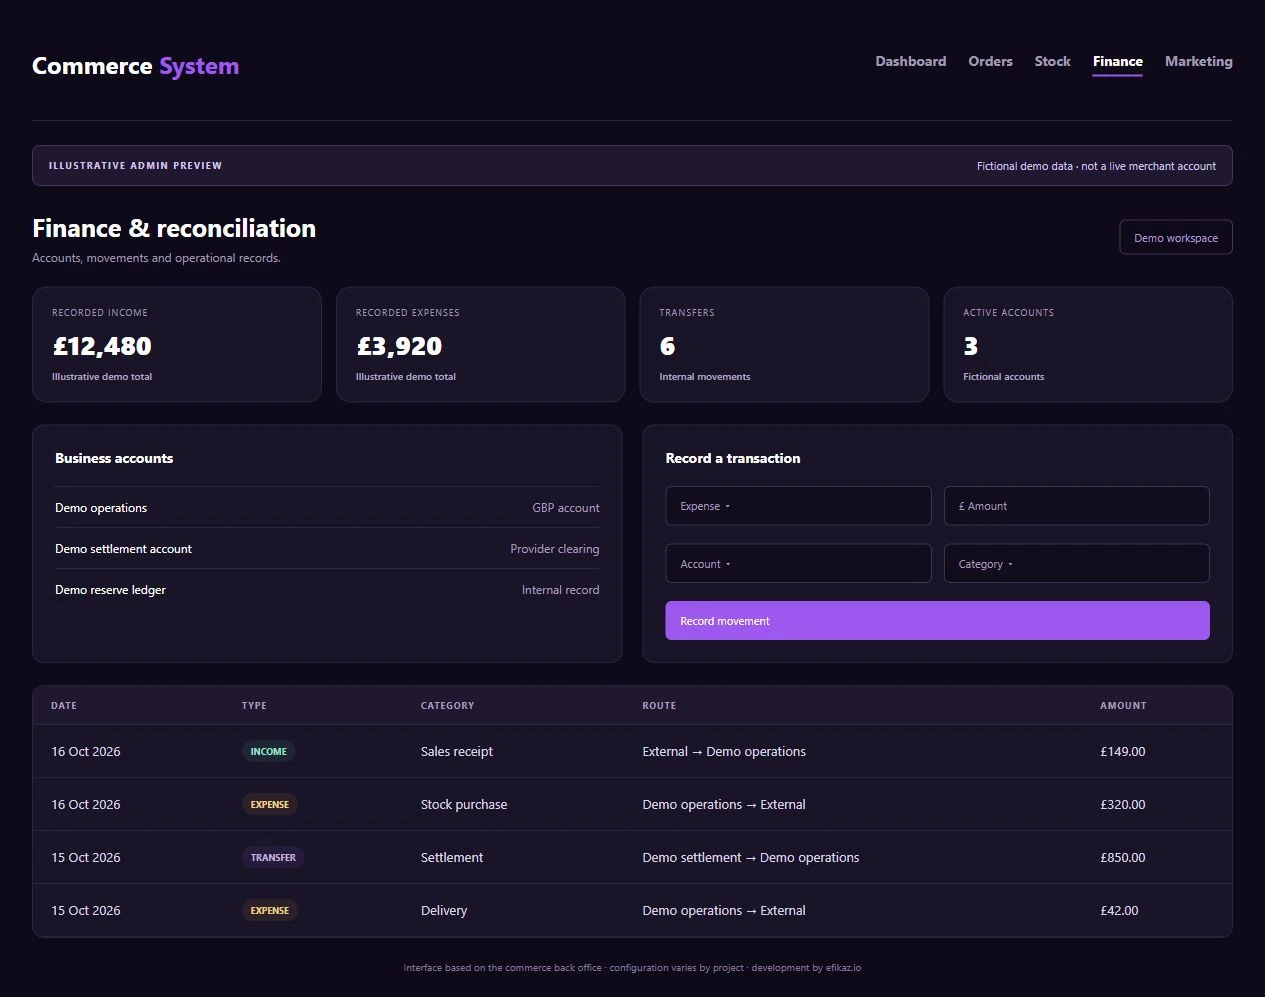Click the Delivery category cell
The width and height of the screenshot is (1265, 997).
pos(444,911)
